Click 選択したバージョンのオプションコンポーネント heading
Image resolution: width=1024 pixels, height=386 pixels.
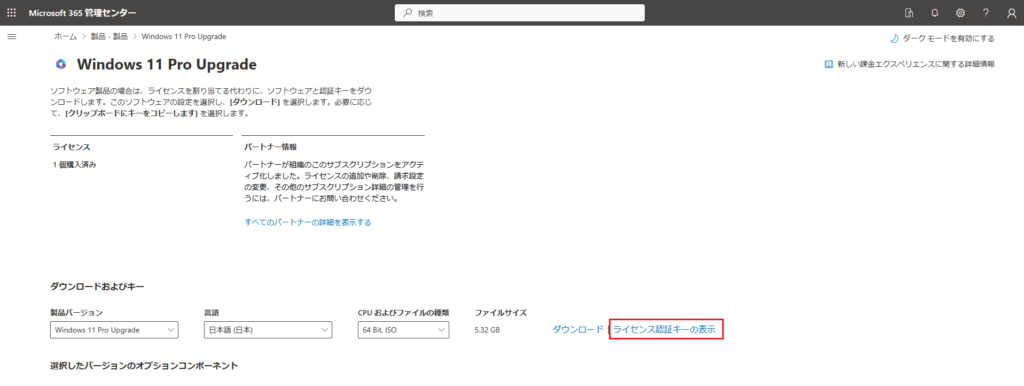[x=144, y=366]
